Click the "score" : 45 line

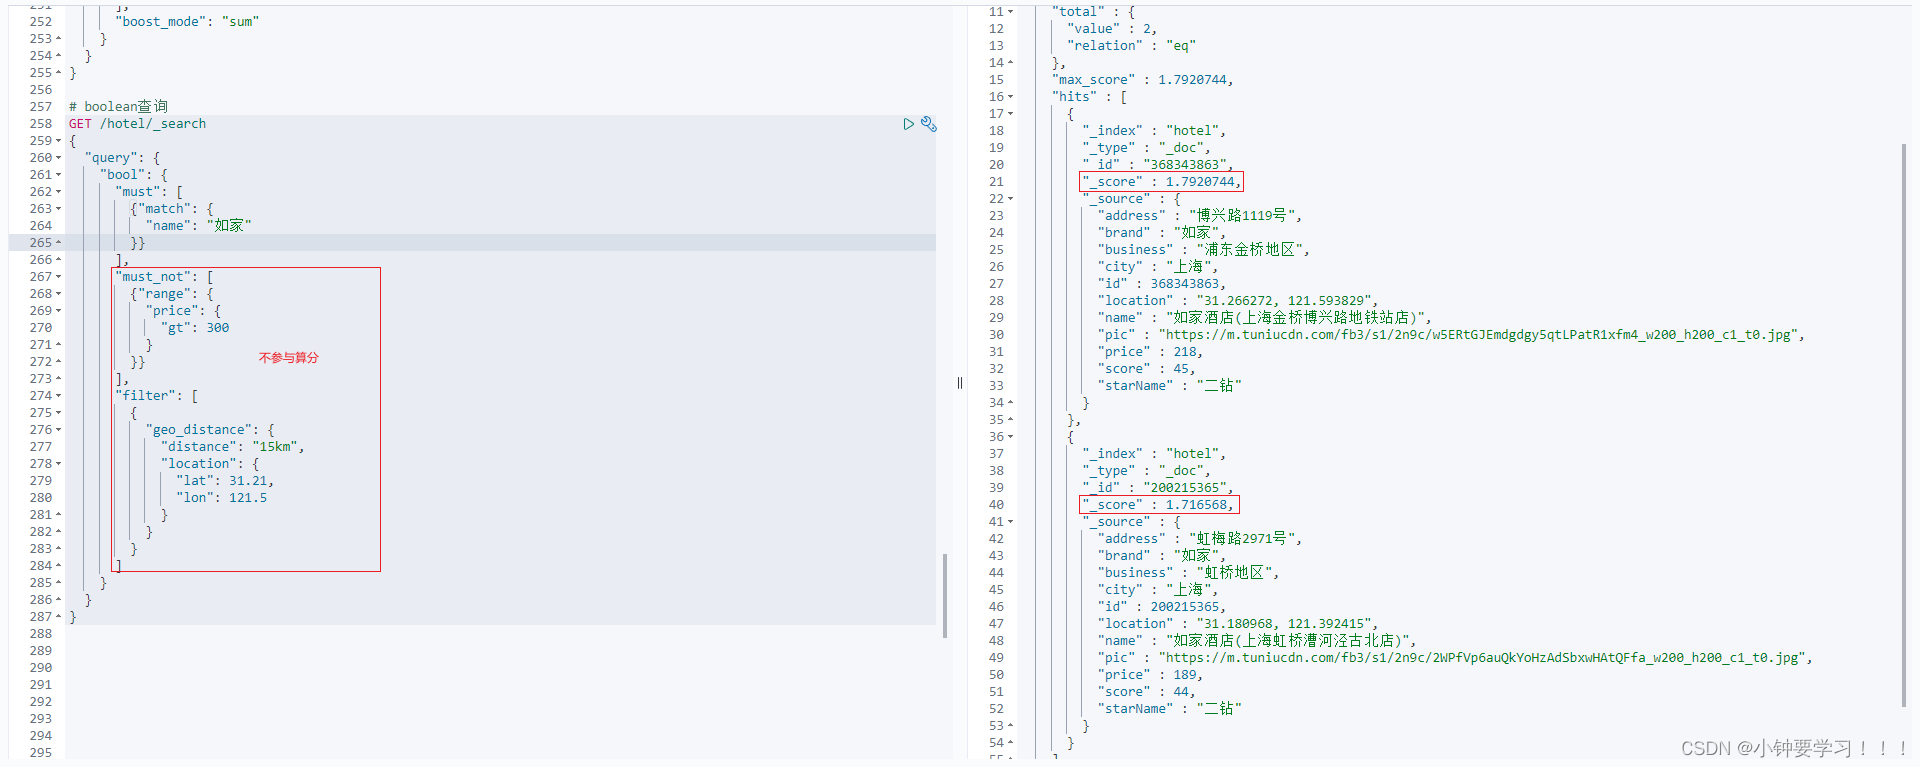point(1146,369)
